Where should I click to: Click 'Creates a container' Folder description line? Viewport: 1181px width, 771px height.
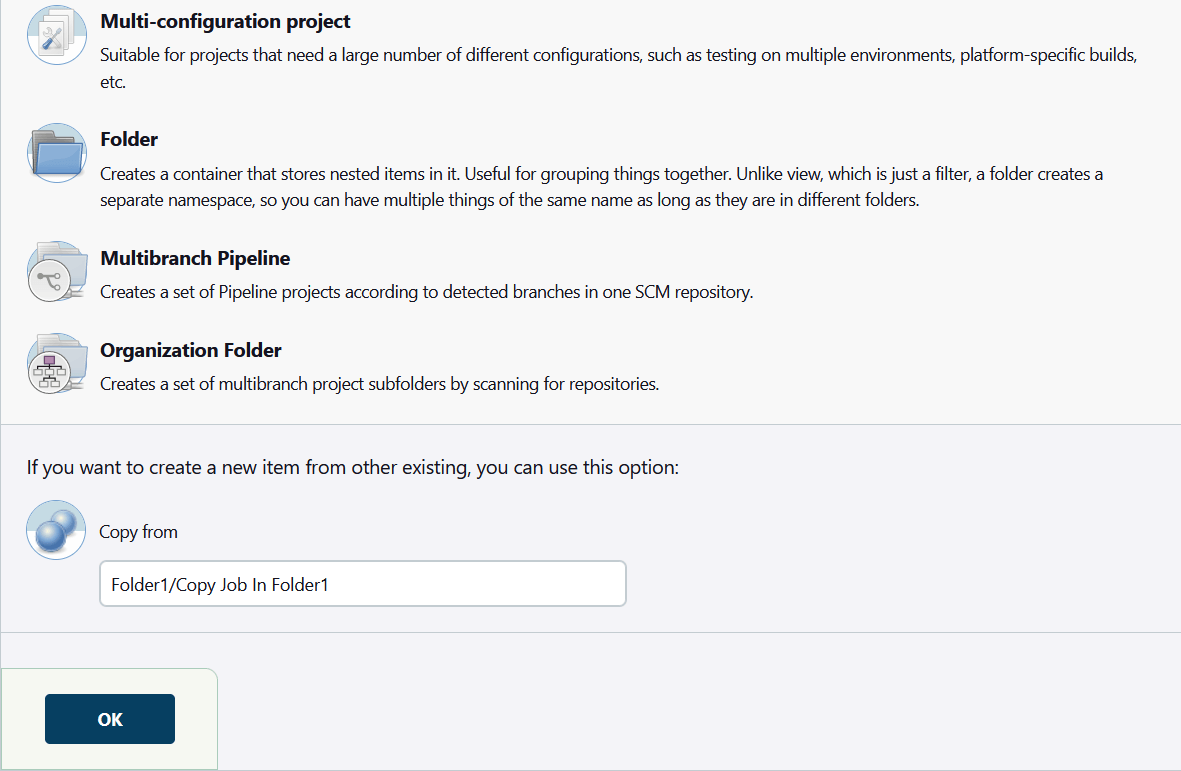tap(600, 174)
